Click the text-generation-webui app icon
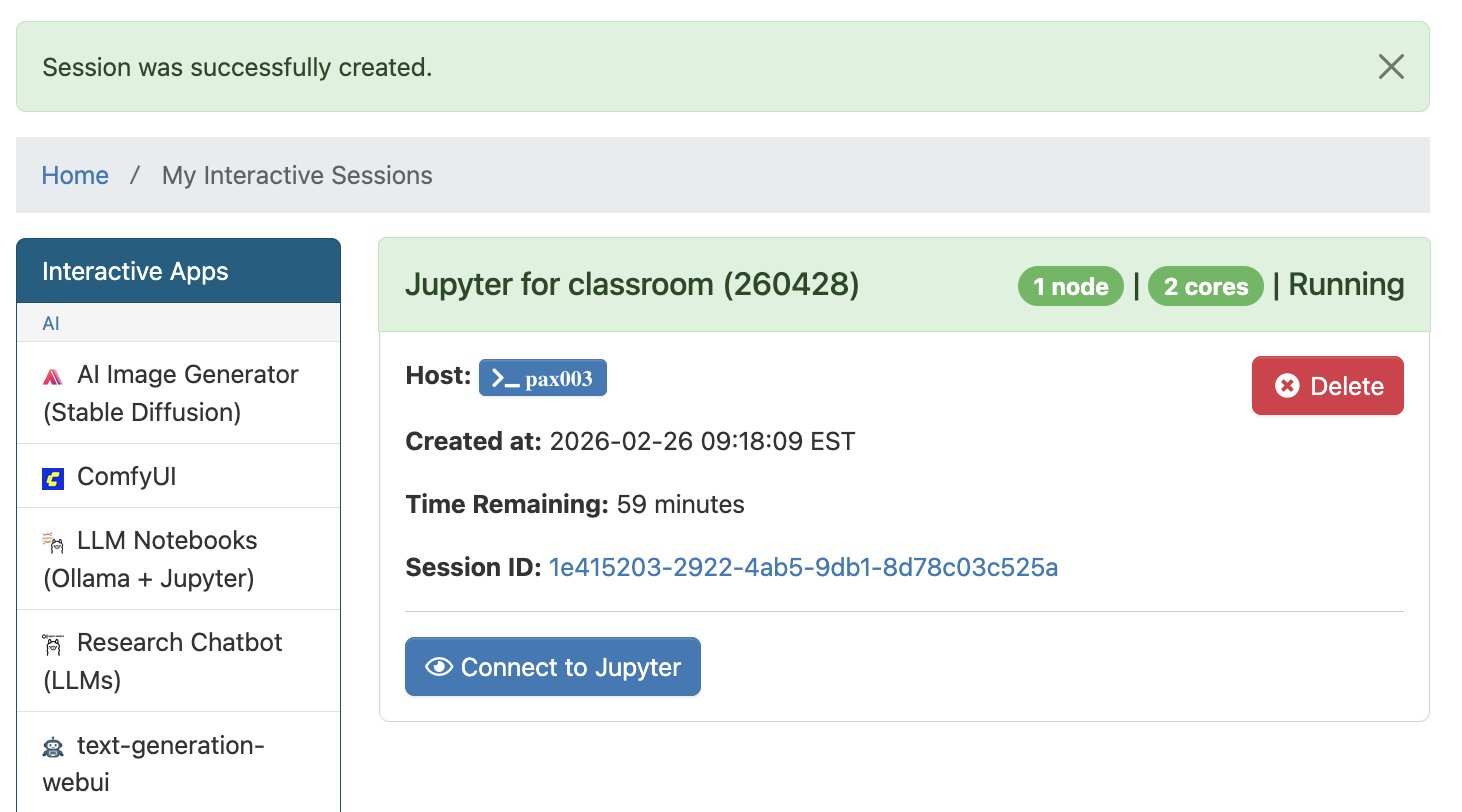 pos(56,745)
